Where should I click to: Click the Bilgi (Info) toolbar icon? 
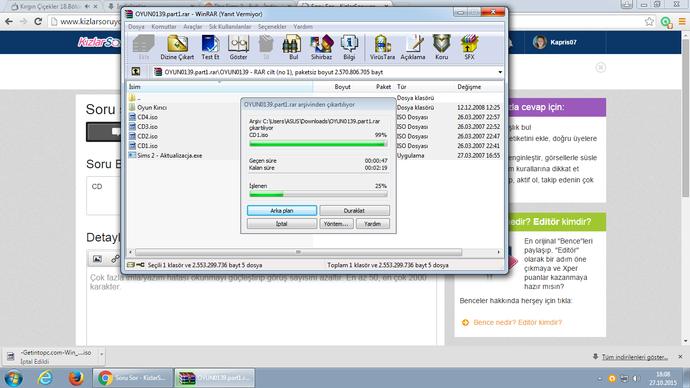[x=349, y=48]
